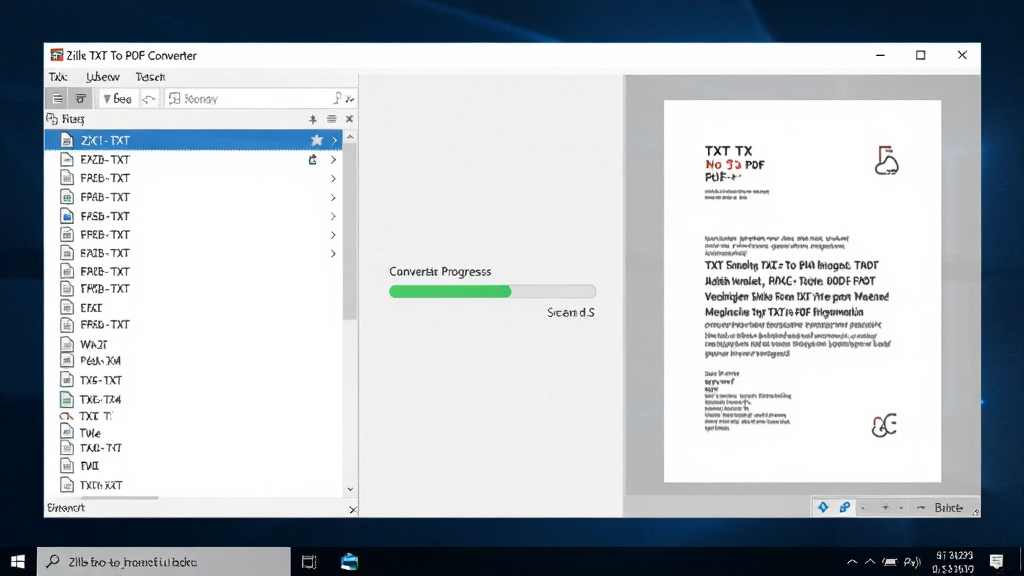The width and height of the screenshot is (1024, 576).
Task: Select the EXZB-TXT file in list
Action: point(193,159)
